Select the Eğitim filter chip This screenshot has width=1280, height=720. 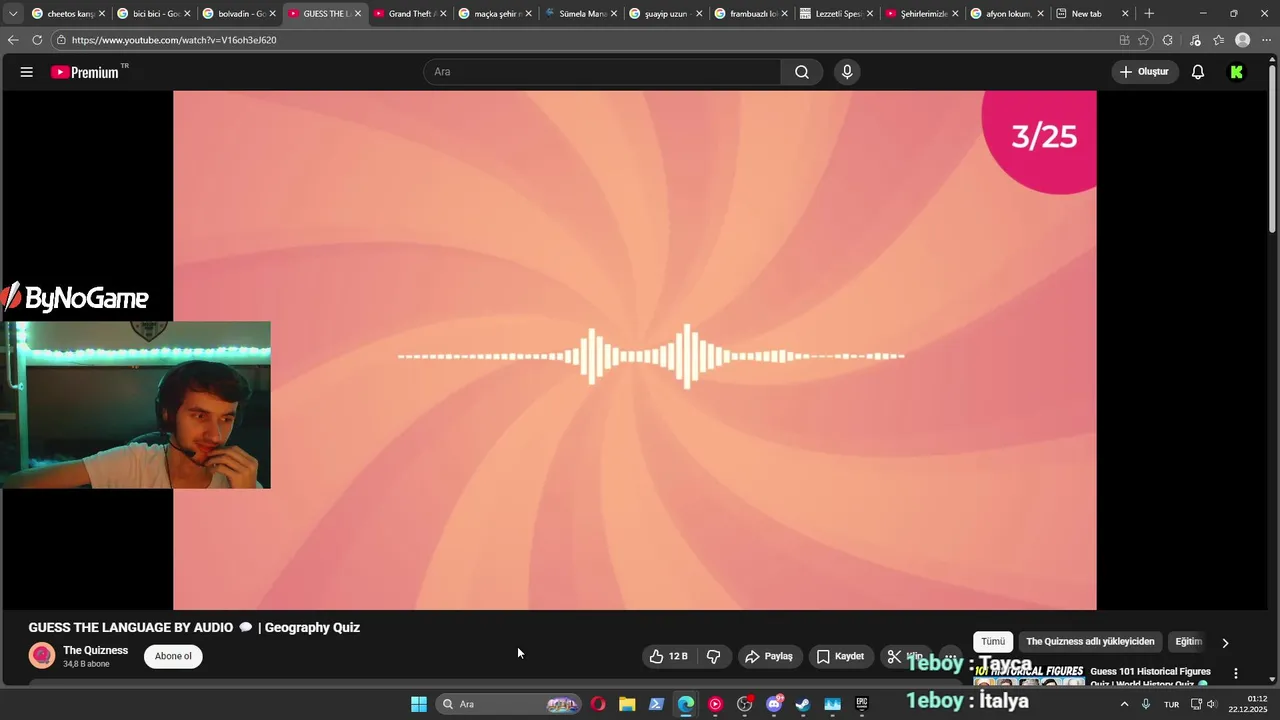pyautogui.click(x=1188, y=642)
